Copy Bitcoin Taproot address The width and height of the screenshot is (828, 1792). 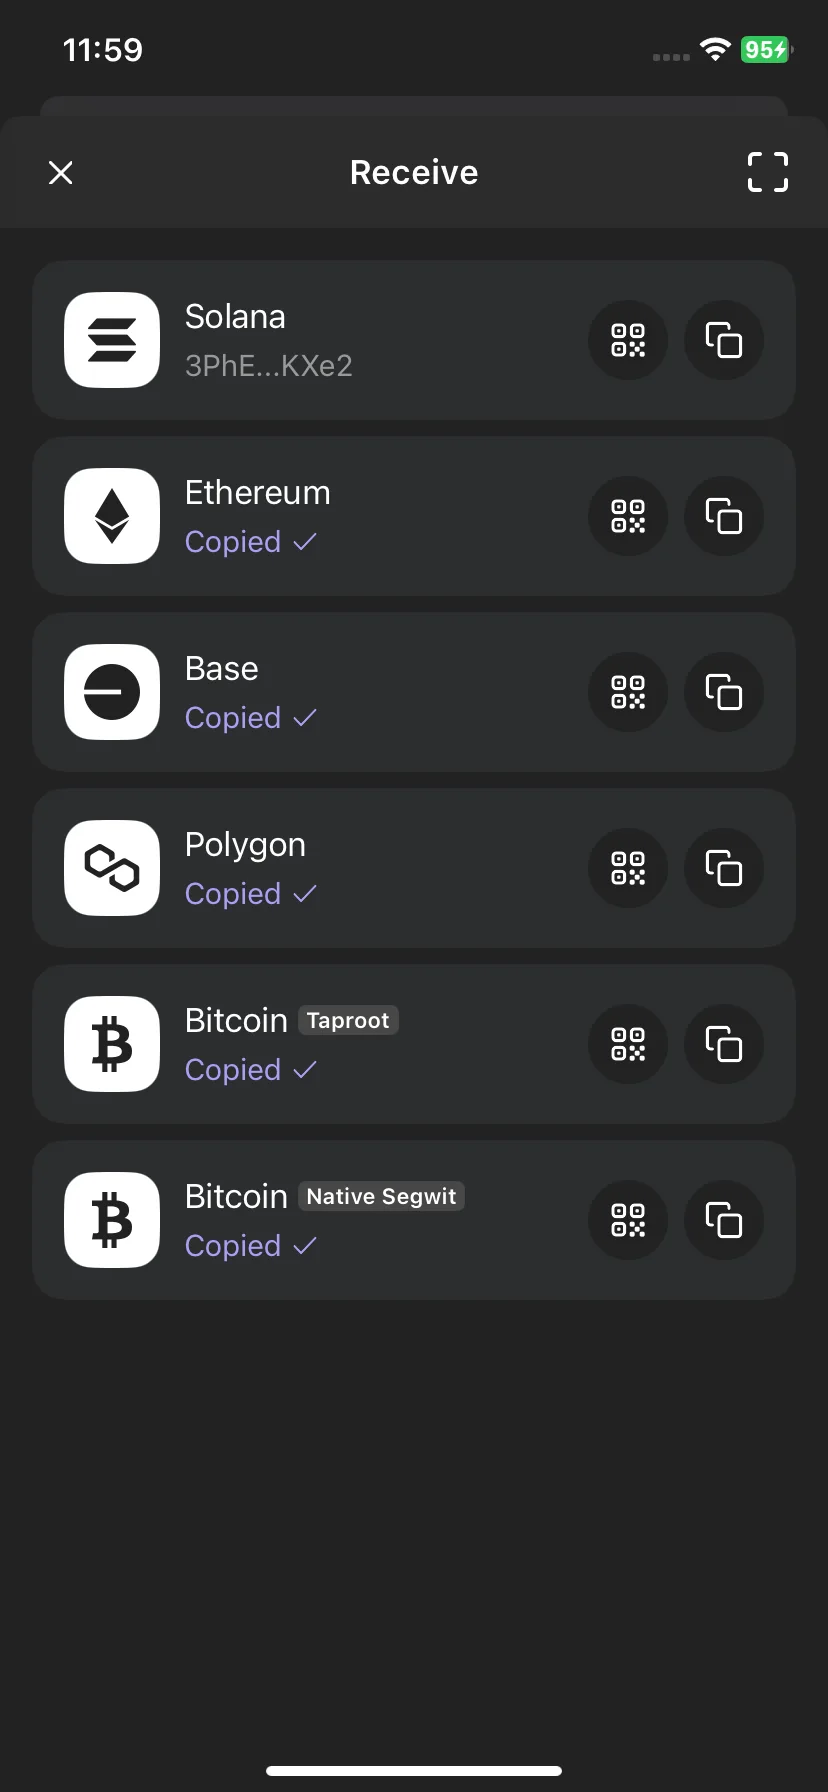pos(724,1044)
